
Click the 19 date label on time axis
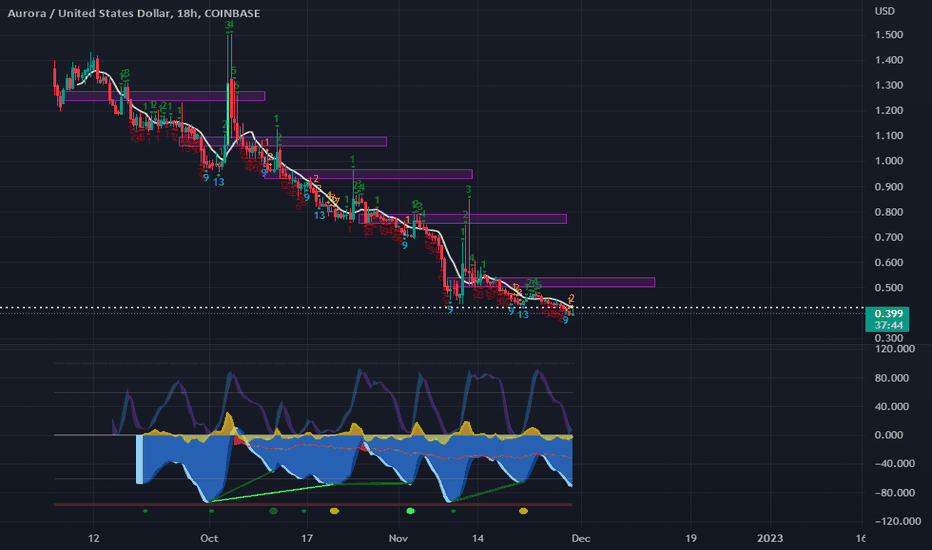tap(690, 538)
